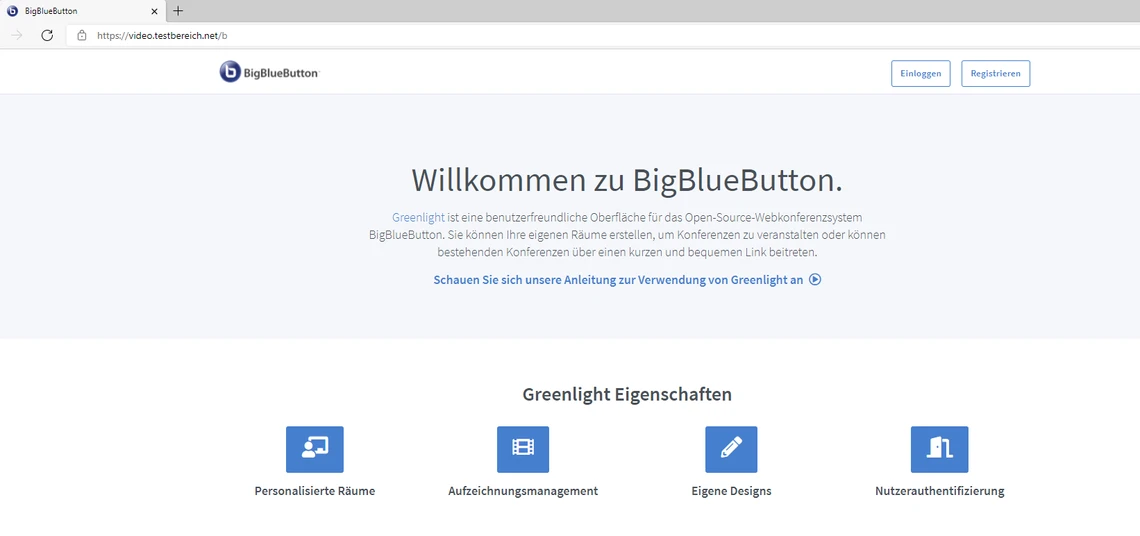Click the browser forward arrow
Viewport: 1140px width, 536px height.
(x=17, y=35)
